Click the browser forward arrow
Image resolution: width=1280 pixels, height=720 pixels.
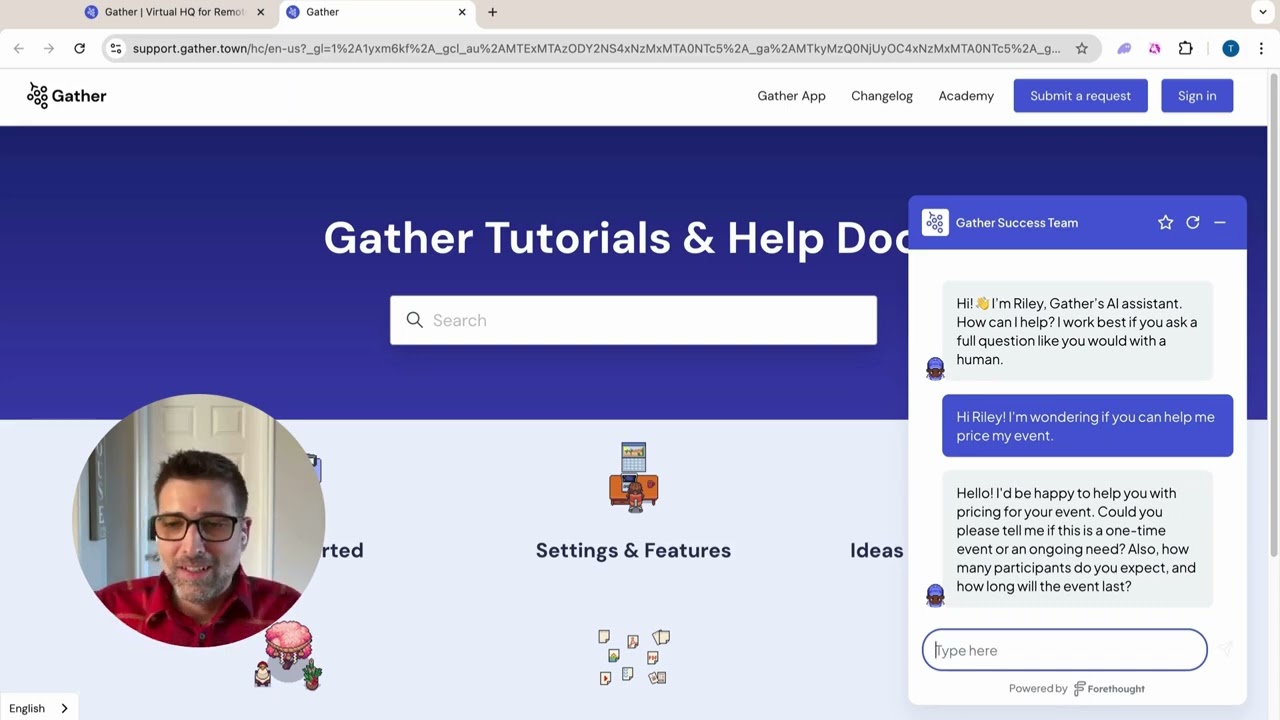click(x=49, y=48)
